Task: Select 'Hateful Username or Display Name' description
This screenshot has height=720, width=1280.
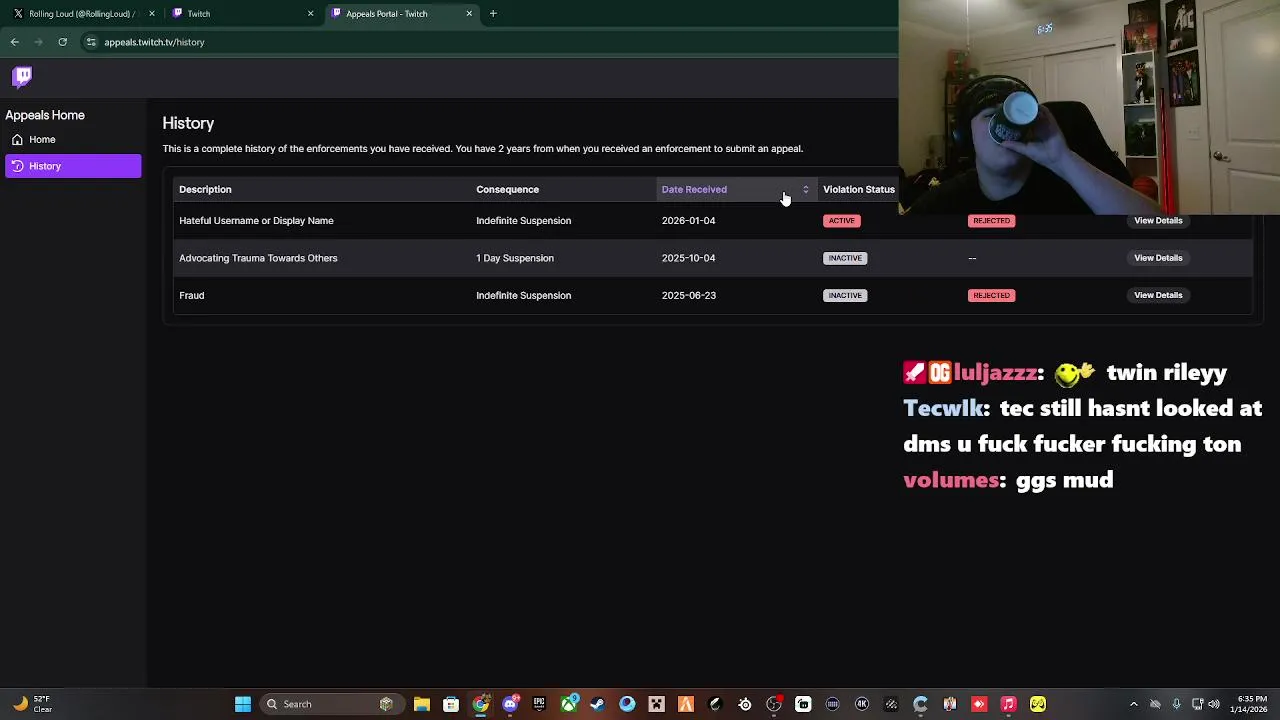Action: click(256, 220)
